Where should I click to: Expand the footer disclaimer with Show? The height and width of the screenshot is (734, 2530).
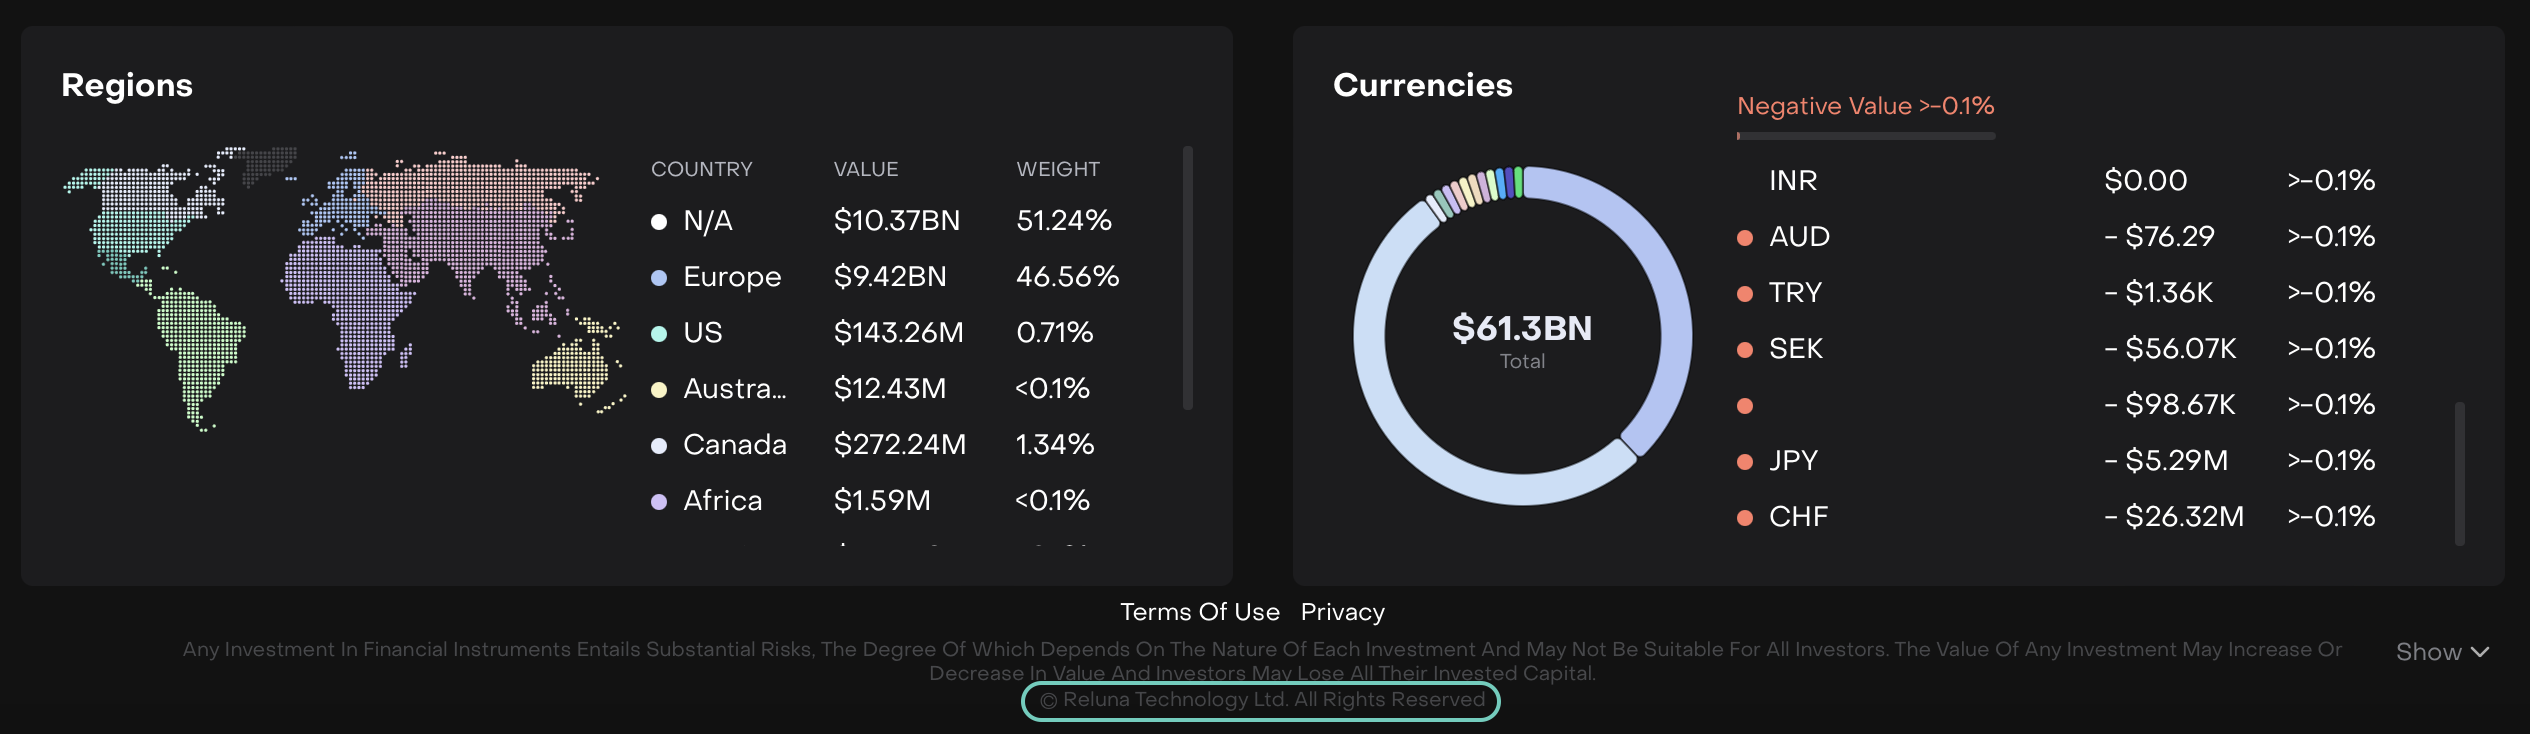2441,652
